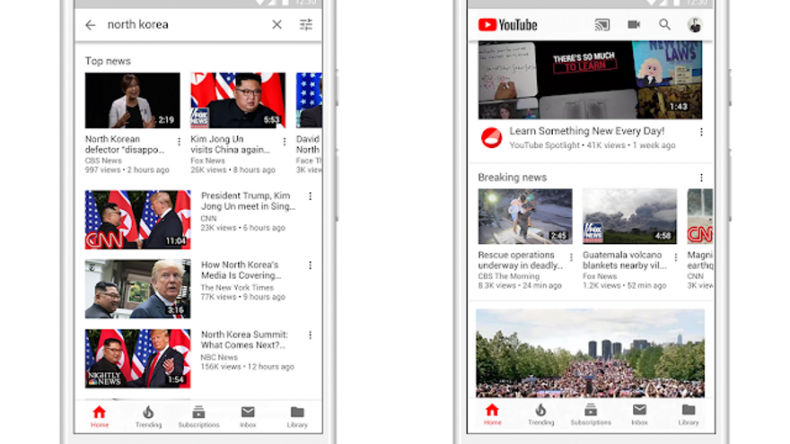Click 'CBS News' channel name
The height and width of the screenshot is (444, 790).
point(103,161)
